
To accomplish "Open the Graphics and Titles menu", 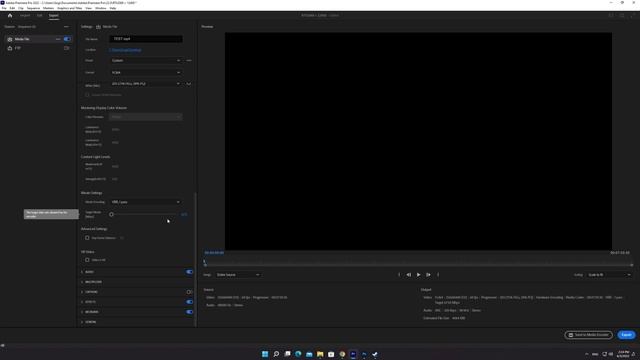I will (x=69, y=8).
